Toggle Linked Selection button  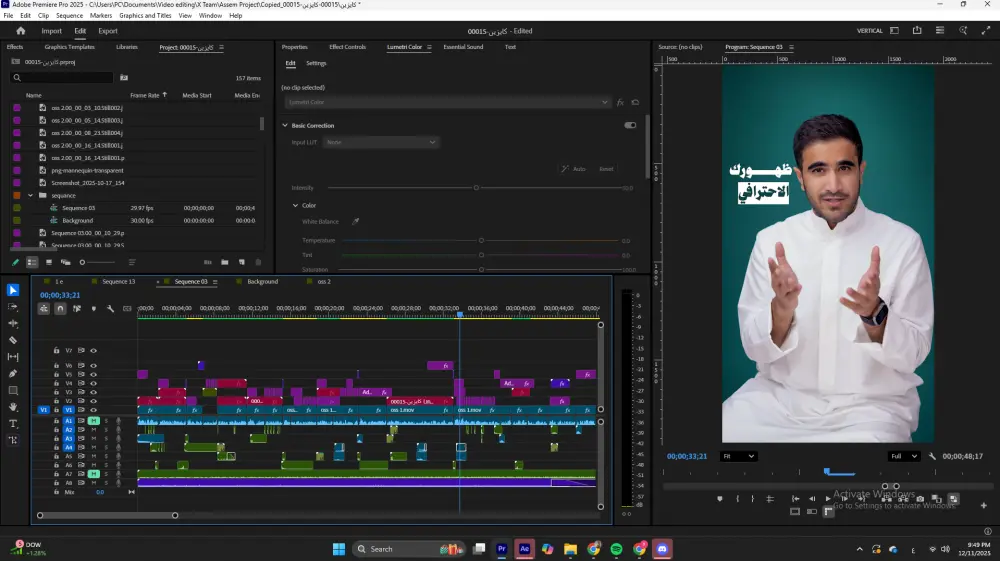click(x=77, y=309)
